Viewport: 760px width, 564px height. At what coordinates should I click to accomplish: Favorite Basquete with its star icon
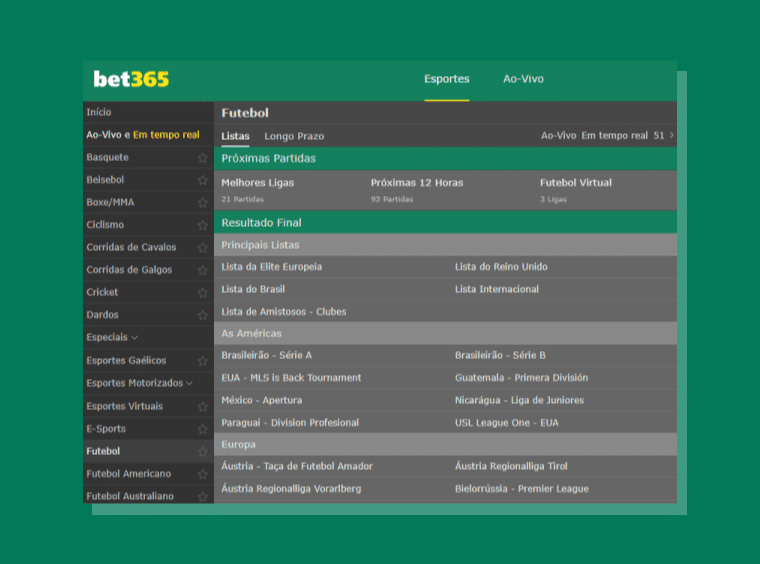point(203,157)
